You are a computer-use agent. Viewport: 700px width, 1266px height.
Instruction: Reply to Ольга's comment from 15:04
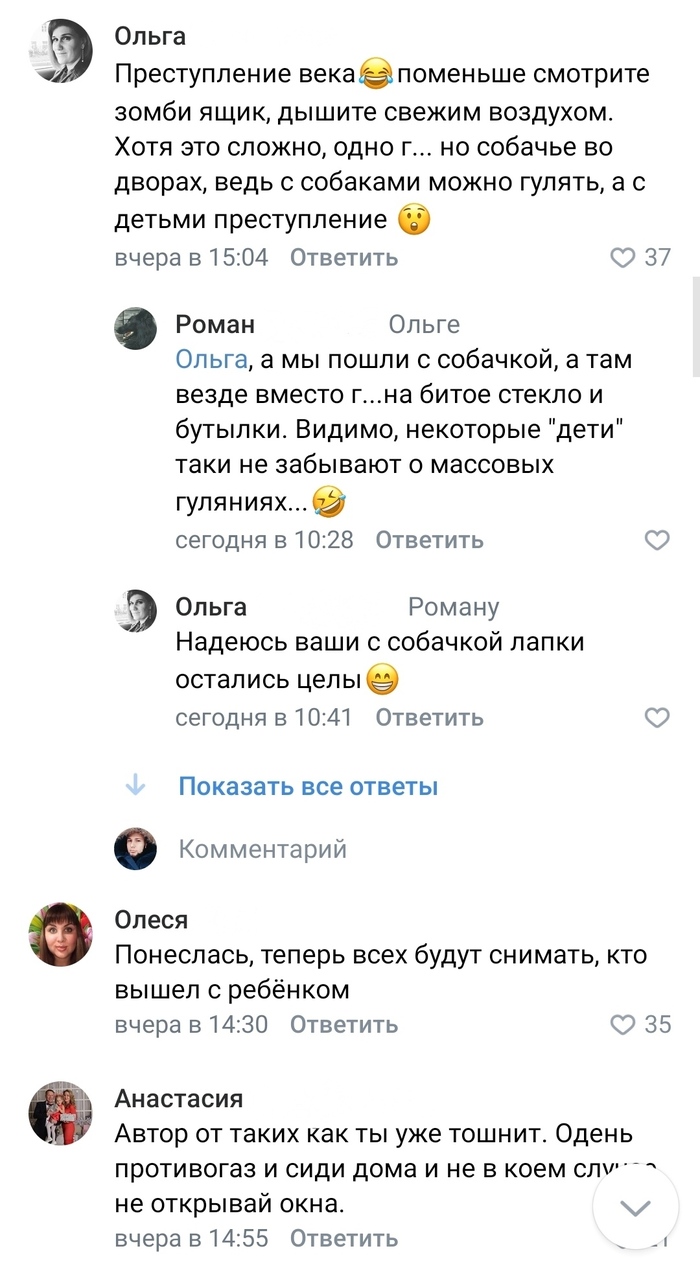point(344,258)
